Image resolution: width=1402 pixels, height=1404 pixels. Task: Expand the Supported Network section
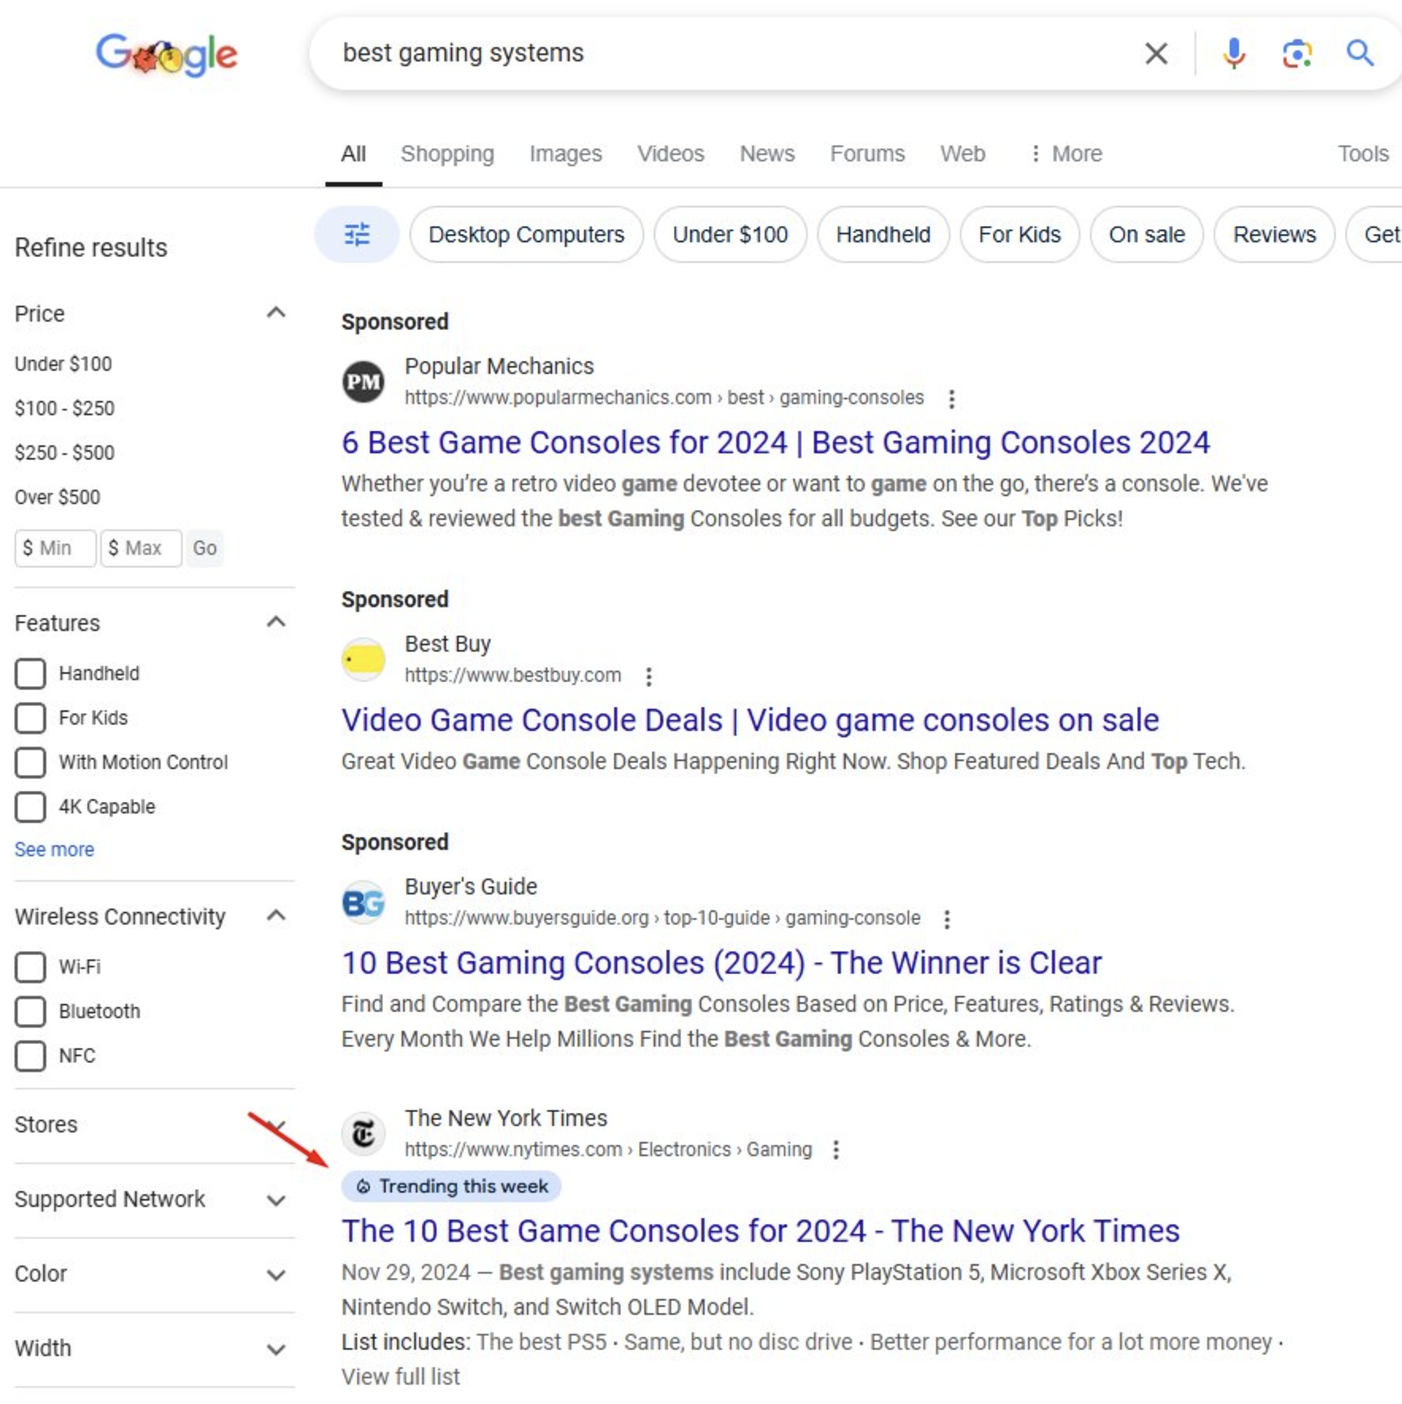[x=276, y=1201]
